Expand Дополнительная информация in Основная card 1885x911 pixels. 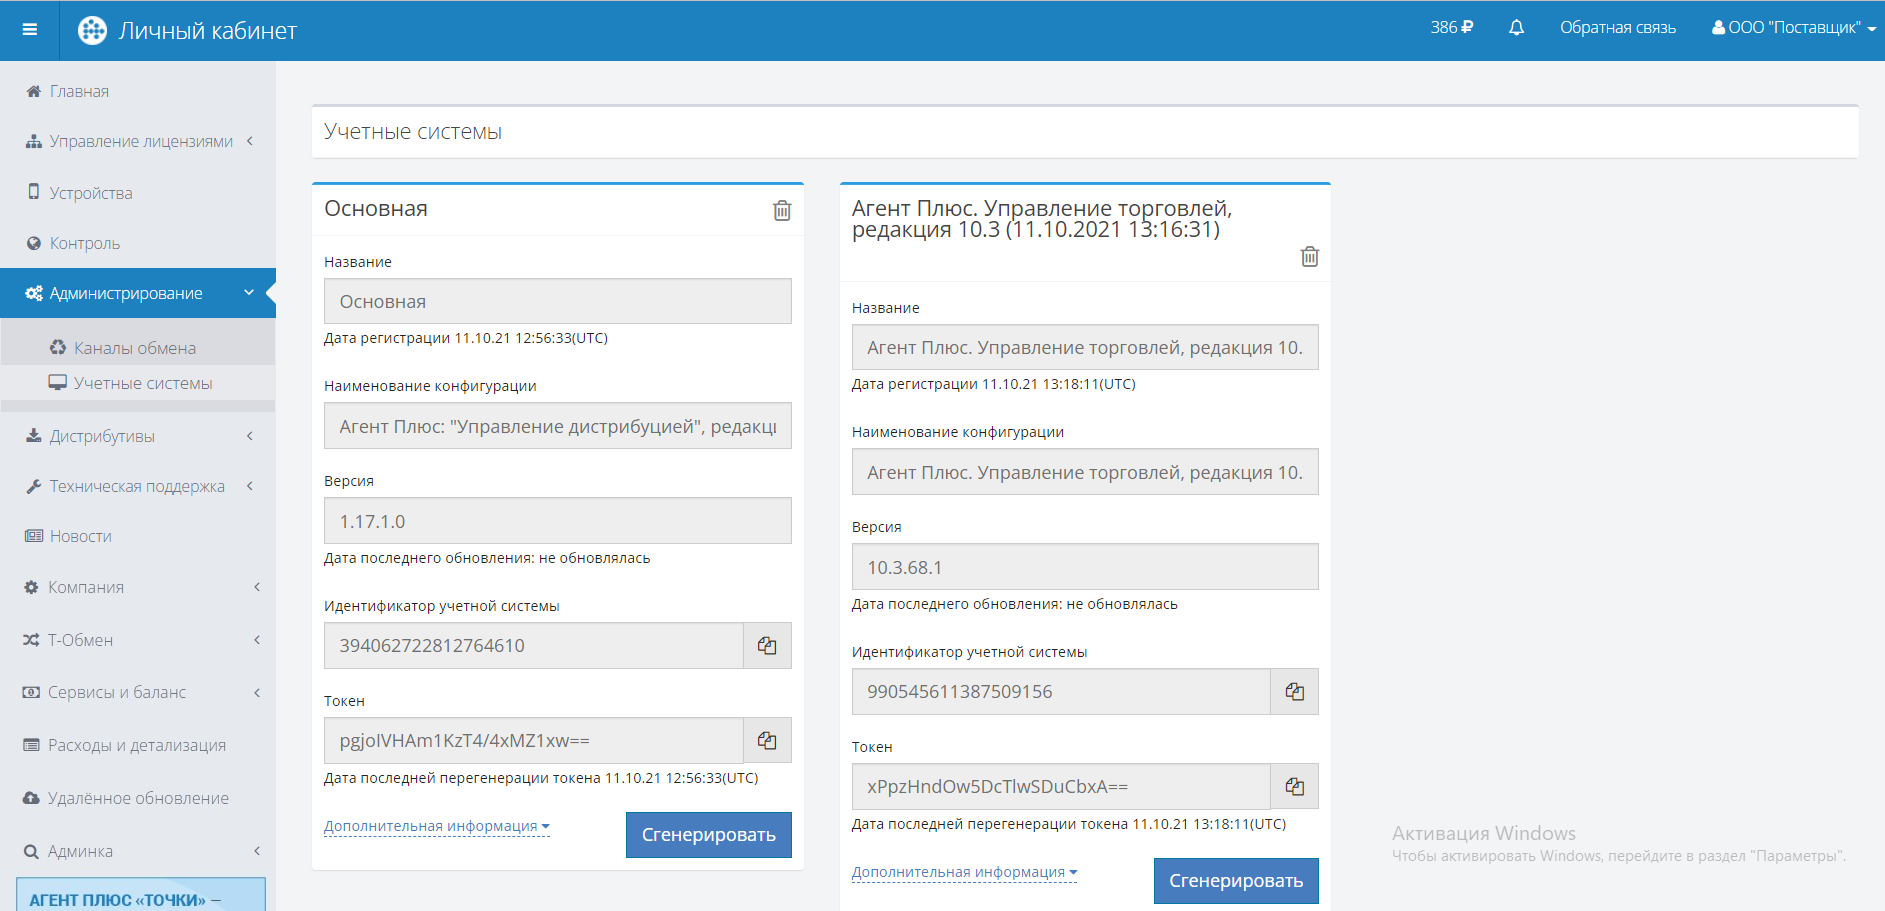coord(437,826)
